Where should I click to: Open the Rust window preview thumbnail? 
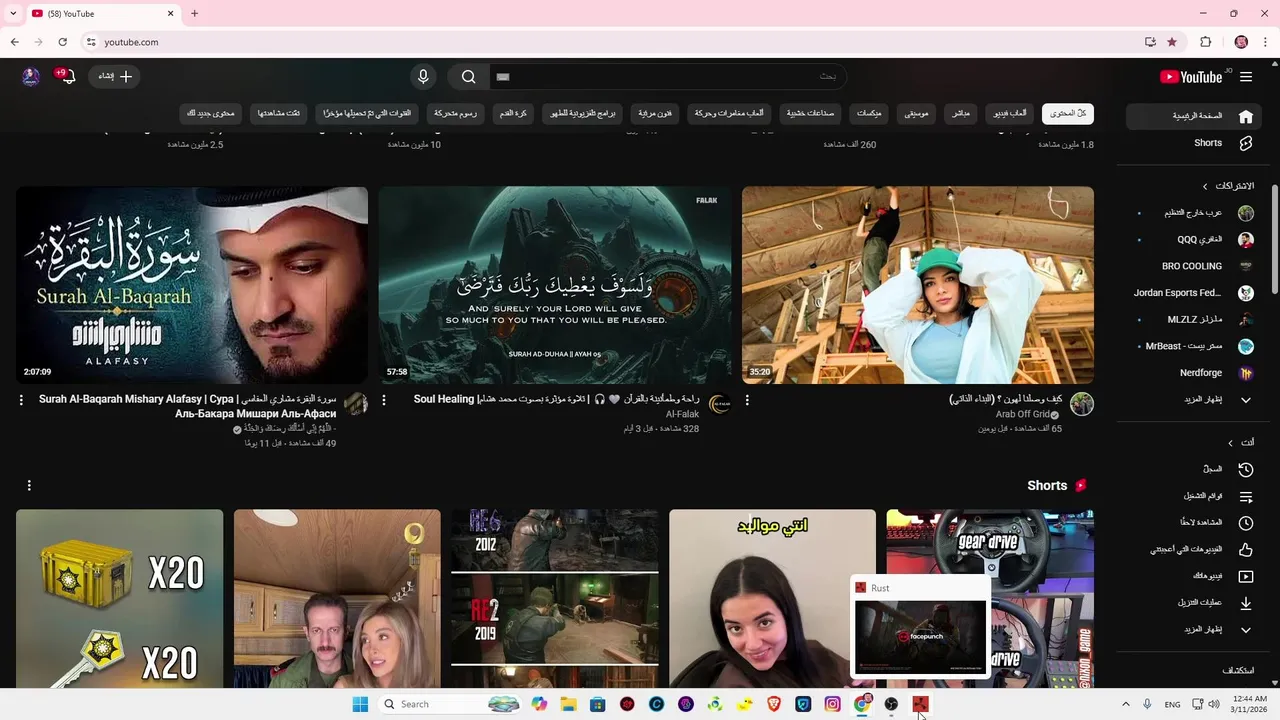click(920, 636)
